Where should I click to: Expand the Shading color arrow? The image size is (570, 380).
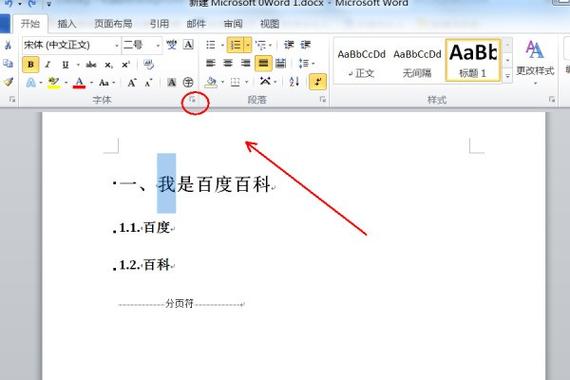coord(222,82)
